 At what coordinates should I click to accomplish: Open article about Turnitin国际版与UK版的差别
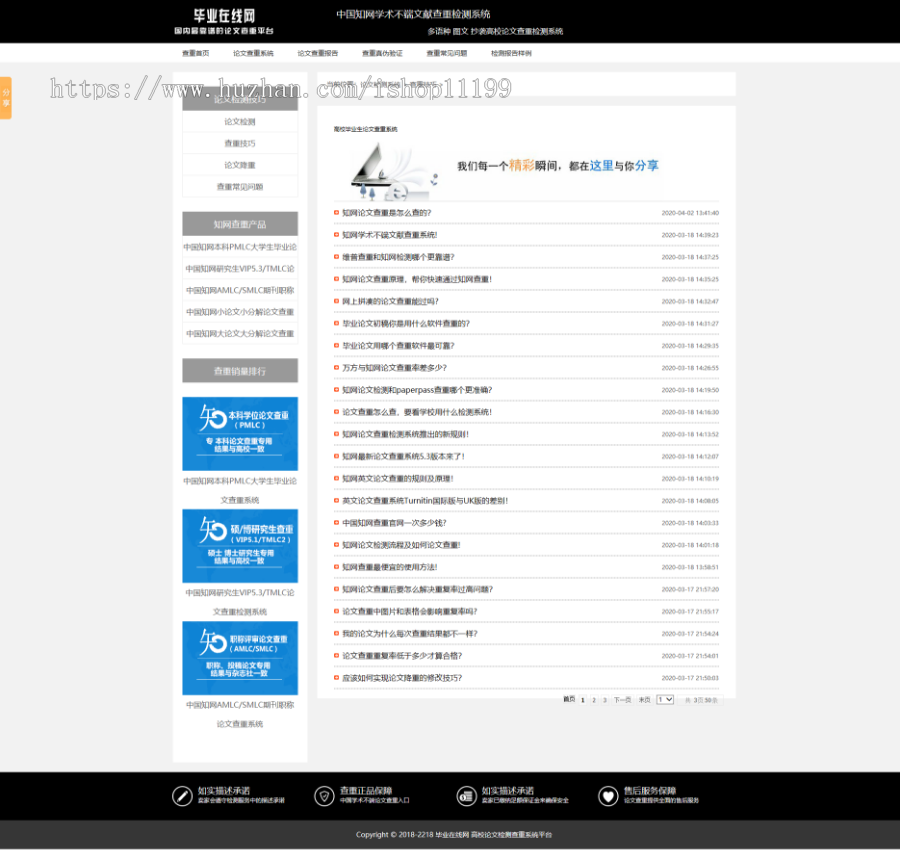coord(425,501)
